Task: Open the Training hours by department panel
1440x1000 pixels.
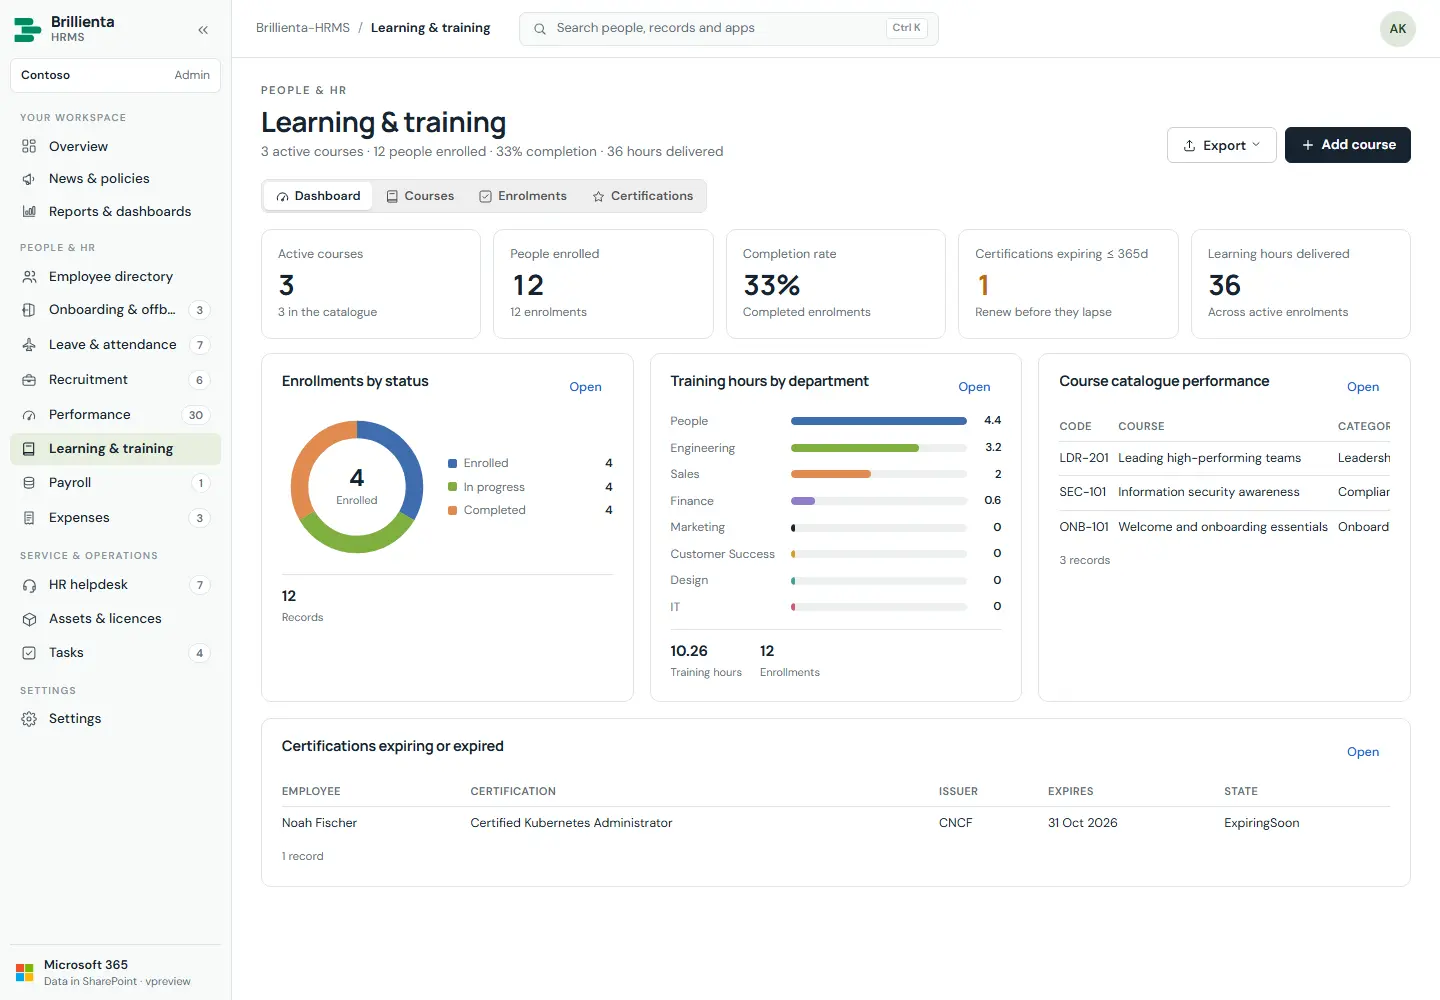Action: (x=974, y=387)
